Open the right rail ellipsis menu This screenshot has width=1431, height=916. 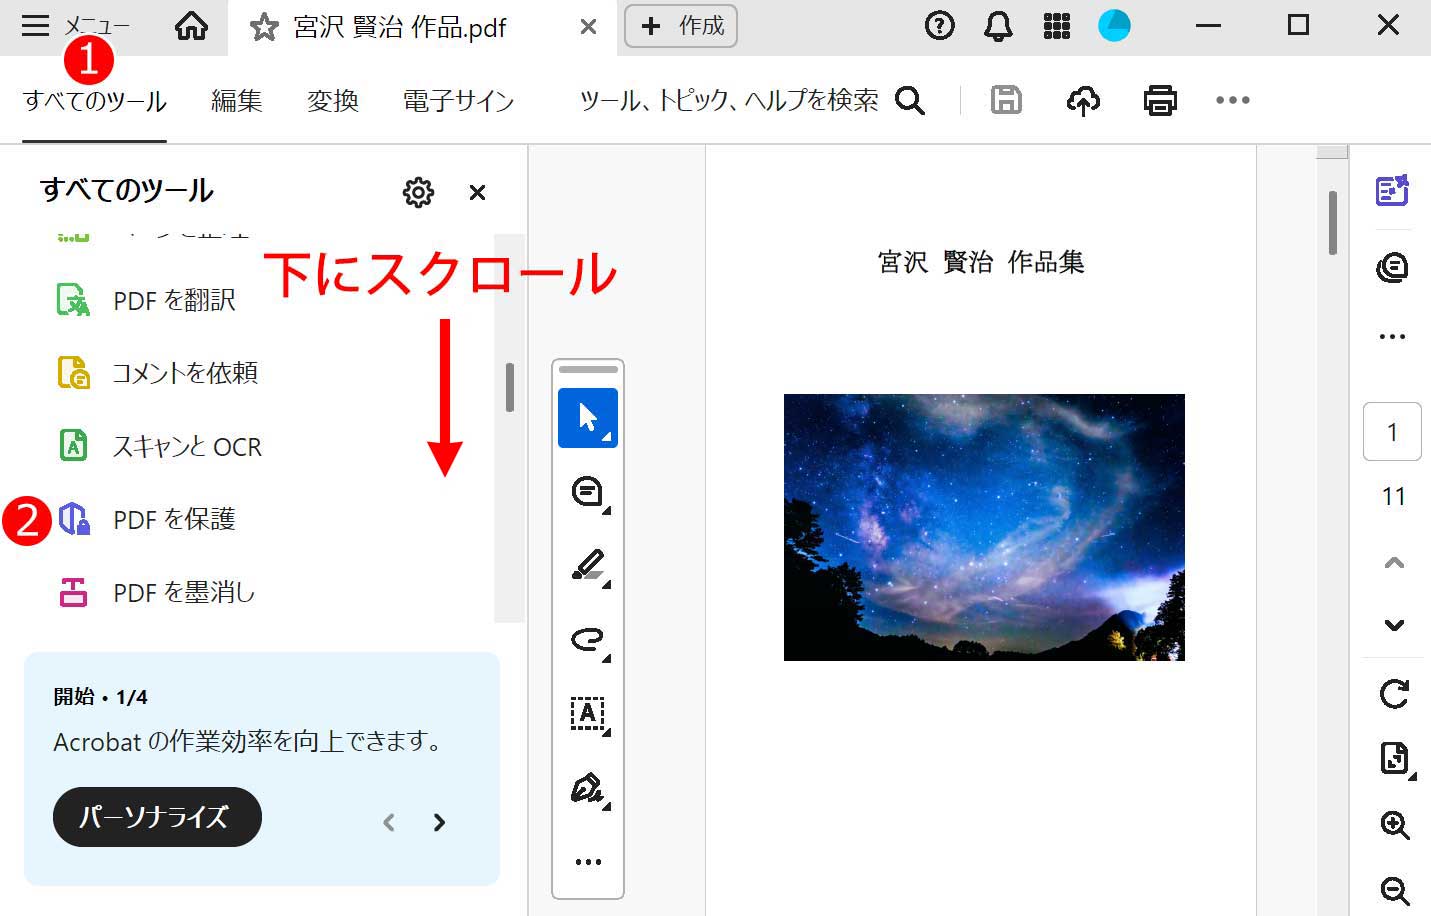click(x=1392, y=337)
